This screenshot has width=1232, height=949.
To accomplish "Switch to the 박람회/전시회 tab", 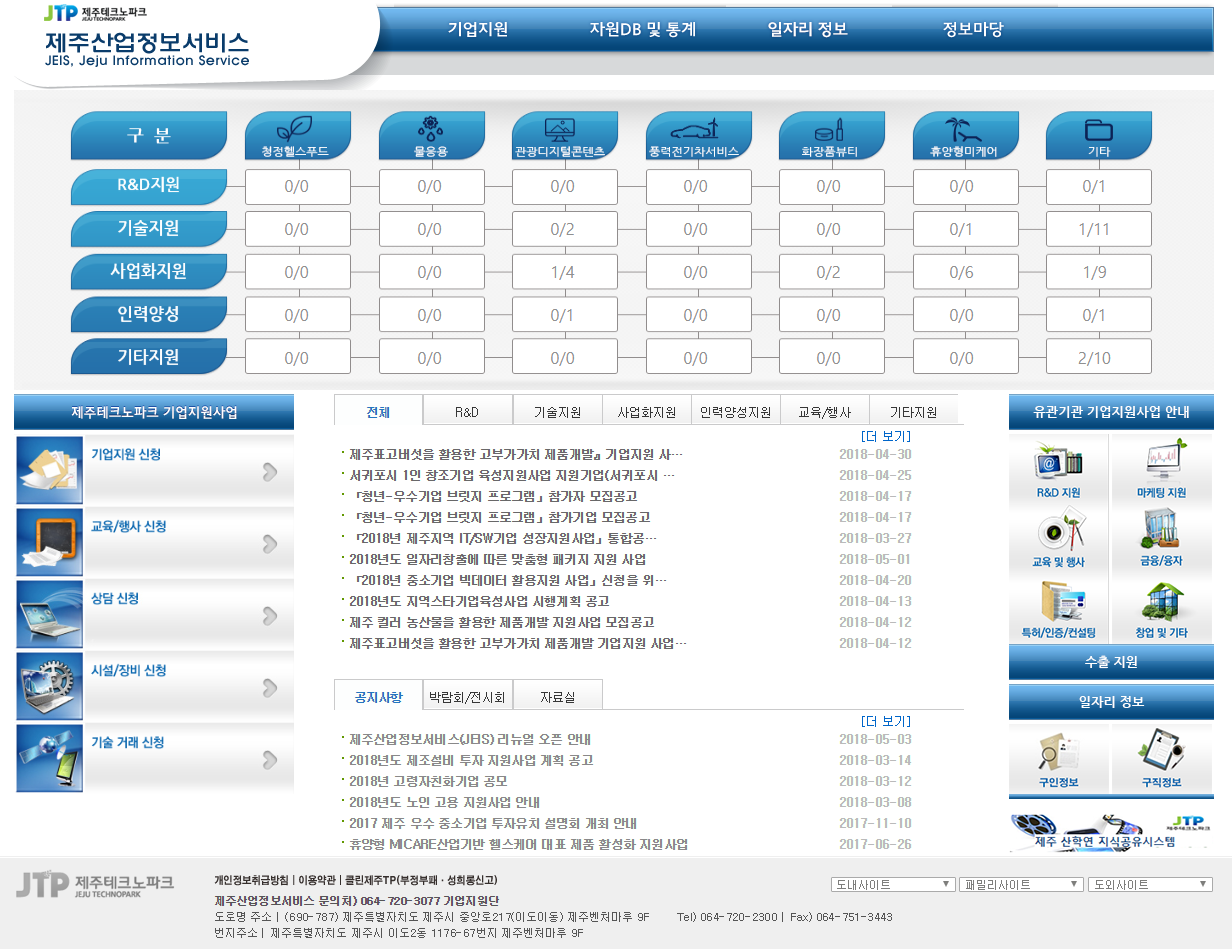I will (467, 697).
